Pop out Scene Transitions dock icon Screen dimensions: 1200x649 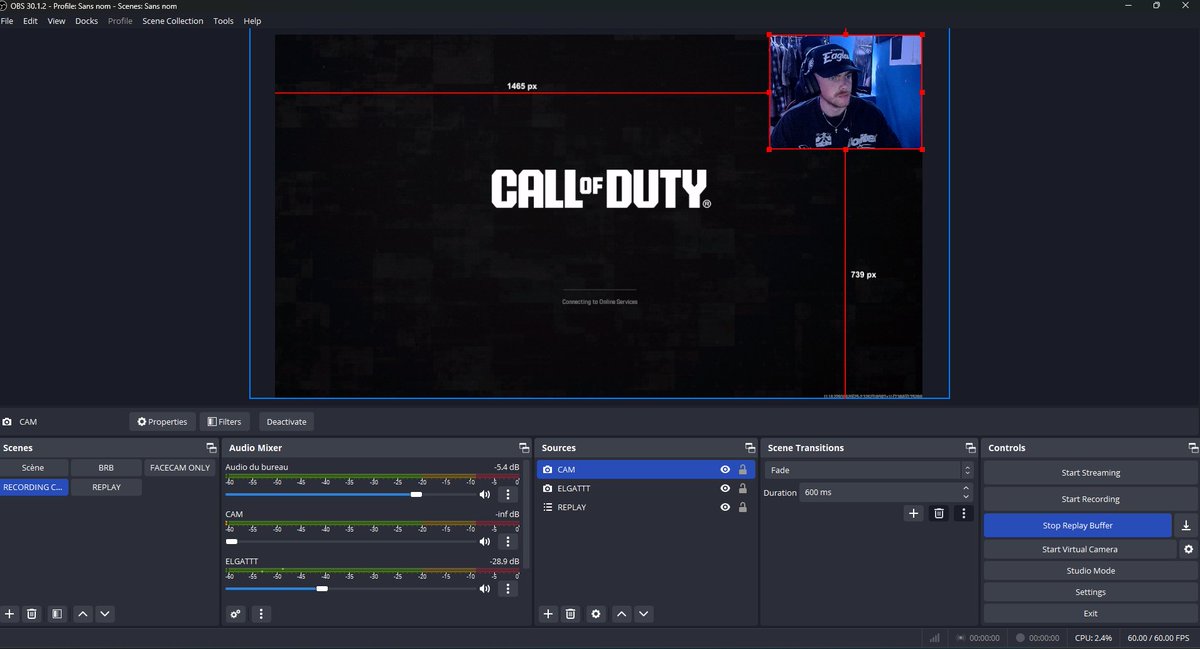pyautogui.click(x=970, y=448)
